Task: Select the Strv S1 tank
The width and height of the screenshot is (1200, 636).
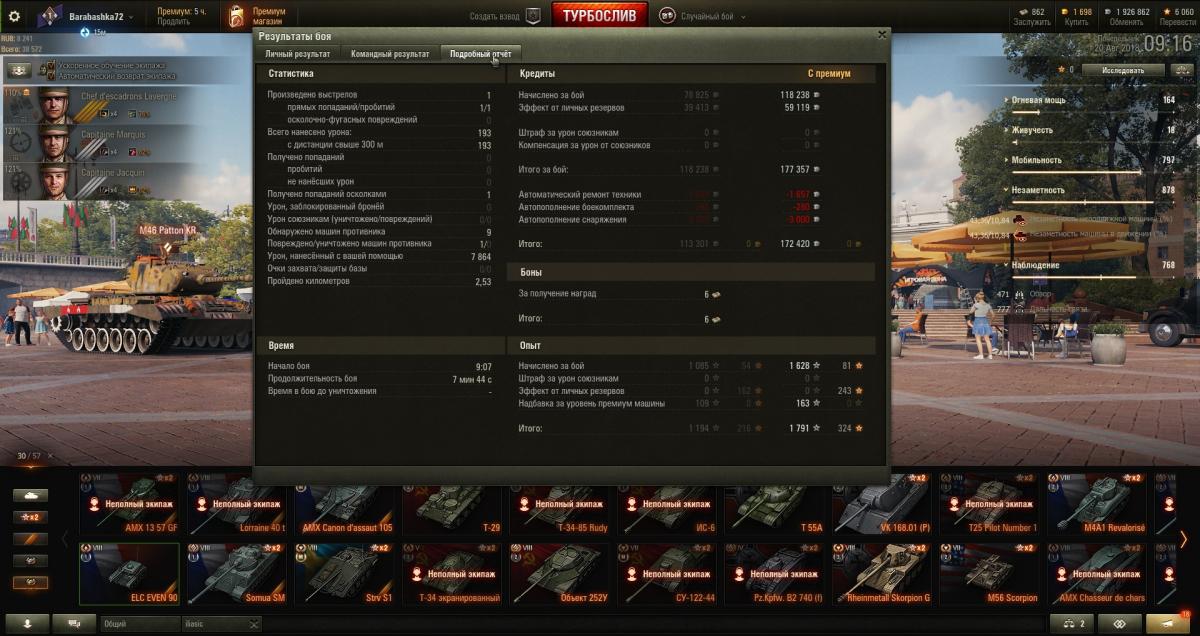Action: 345,574
